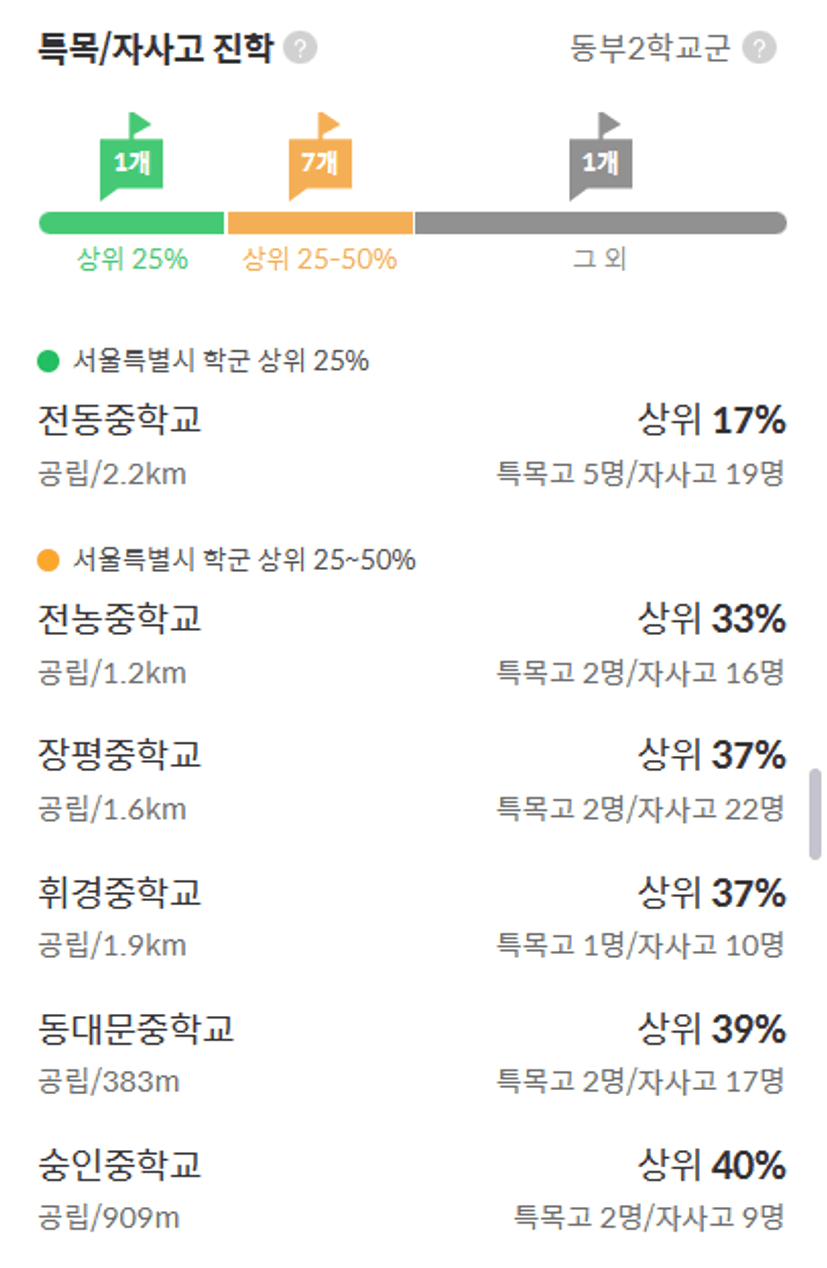Open help icon beside 특목/자사고 진학 title

(x=300, y=48)
